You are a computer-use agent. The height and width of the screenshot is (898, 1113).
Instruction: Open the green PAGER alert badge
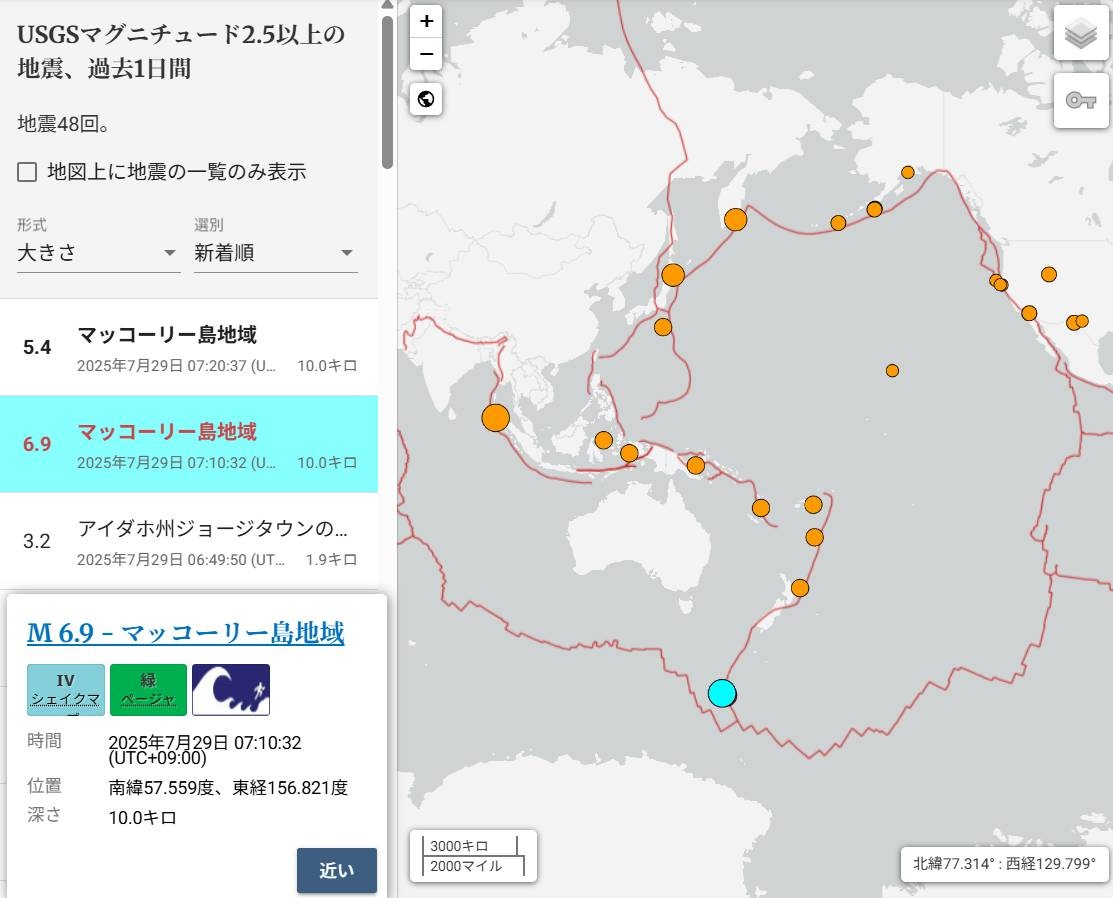(148, 690)
